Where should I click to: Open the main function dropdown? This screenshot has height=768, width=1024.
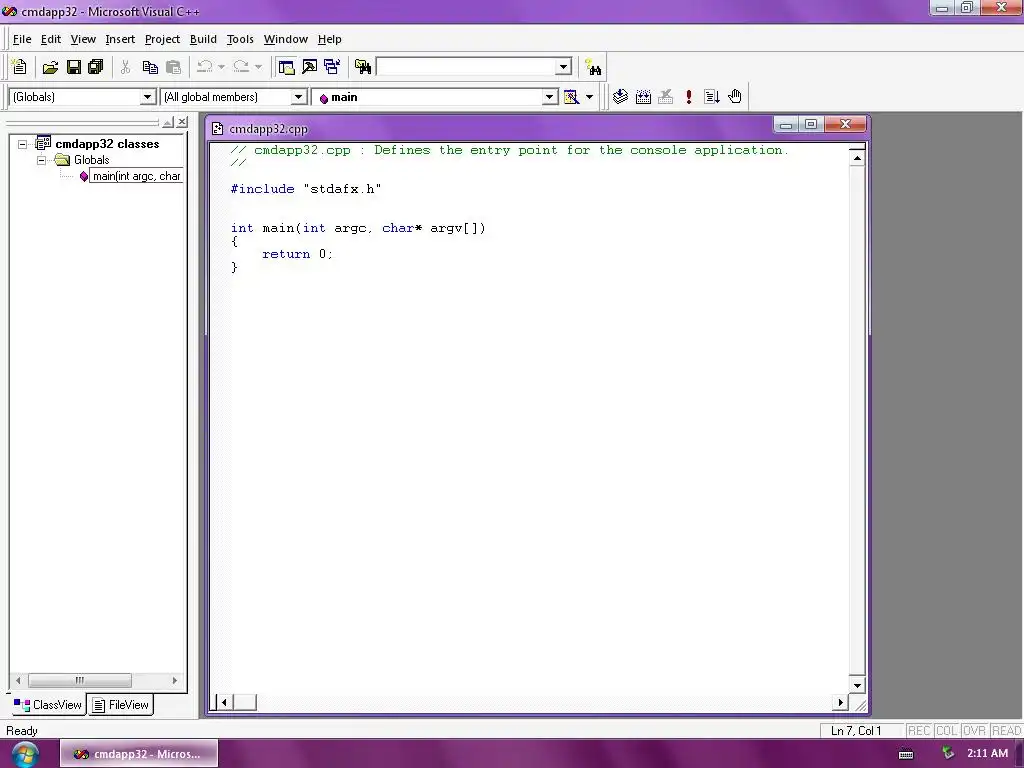coord(549,97)
